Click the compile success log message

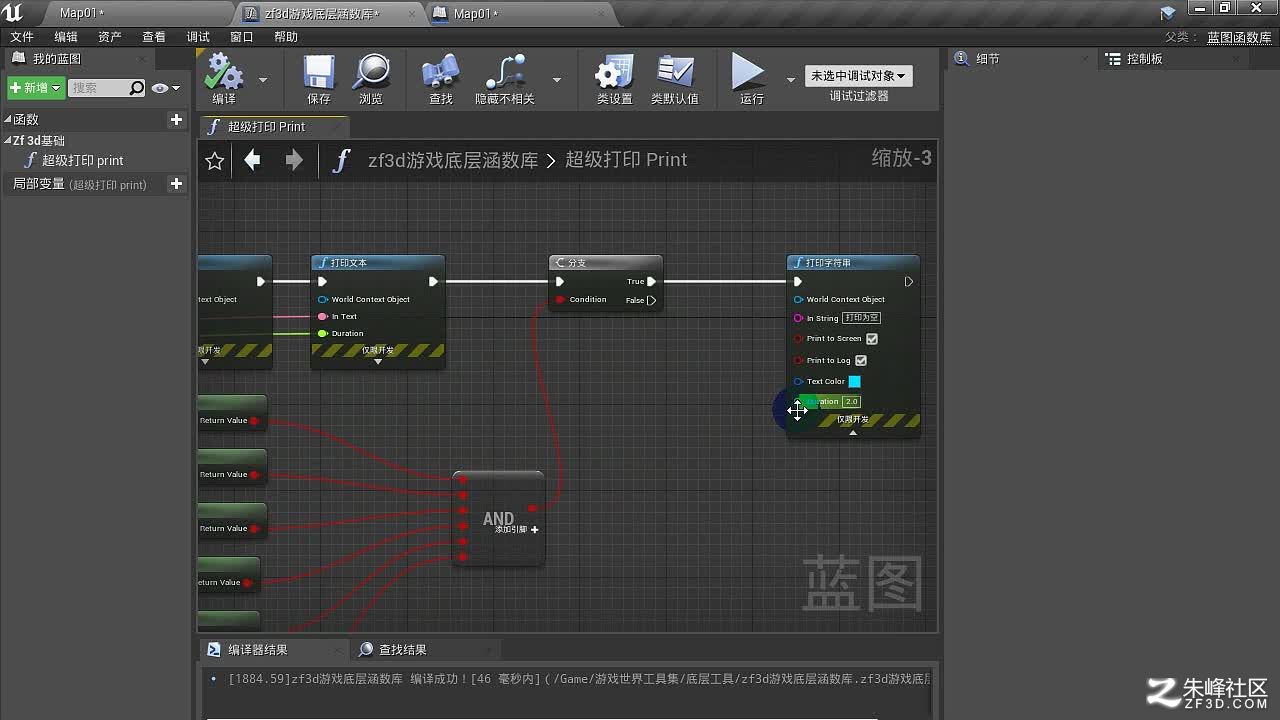[x=578, y=679]
